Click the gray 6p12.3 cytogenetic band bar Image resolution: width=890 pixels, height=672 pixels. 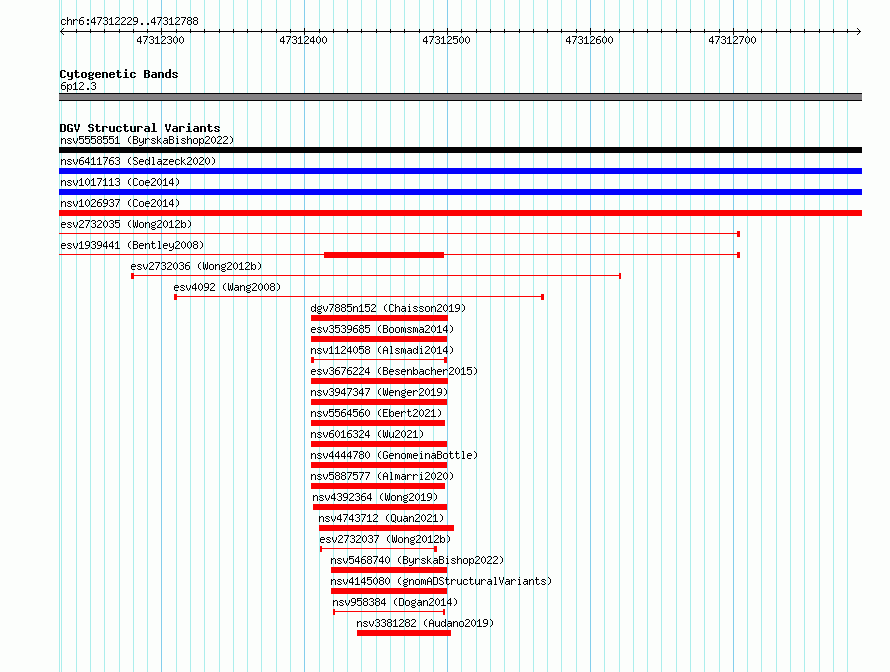(460, 97)
